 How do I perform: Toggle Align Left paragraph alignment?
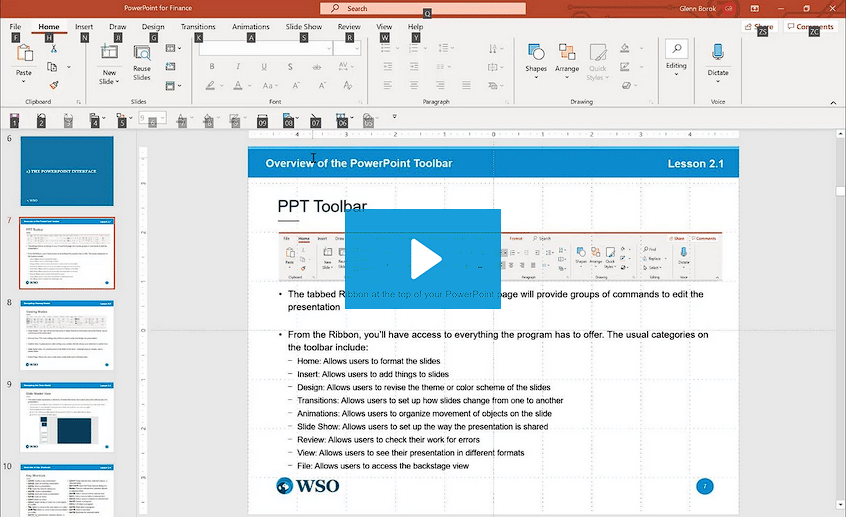point(388,85)
